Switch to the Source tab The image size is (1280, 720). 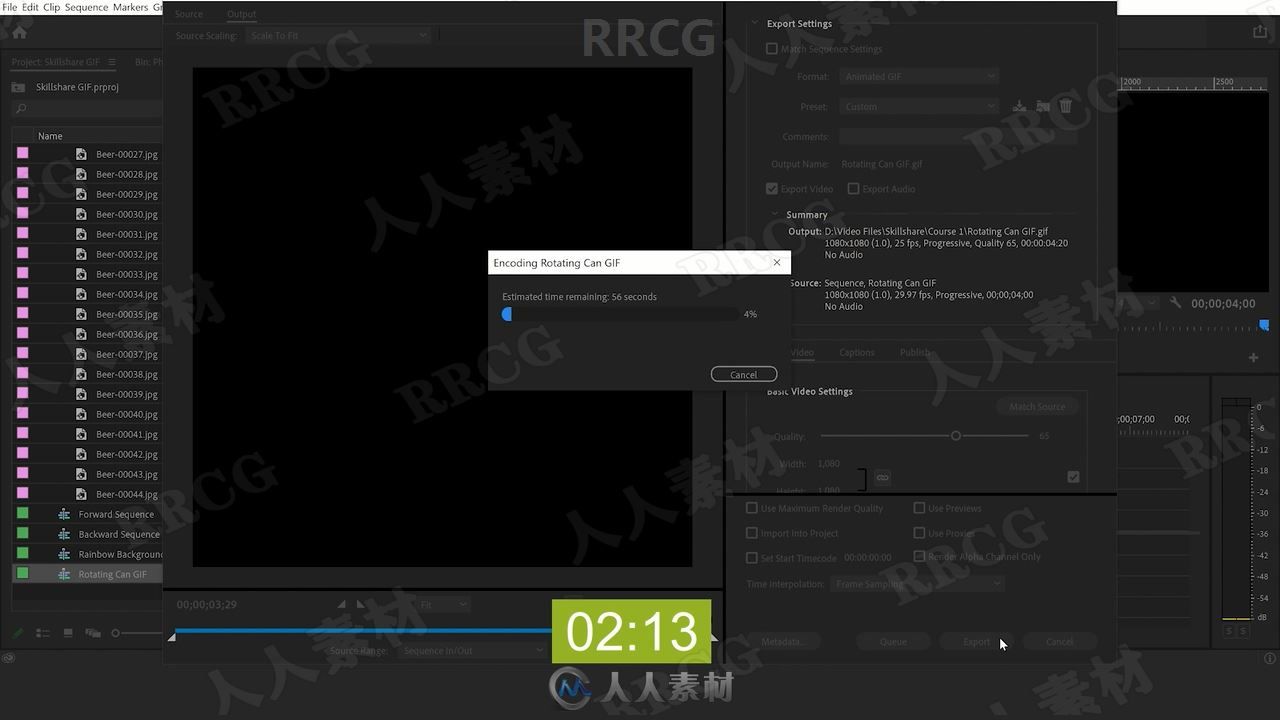point(189,14)
